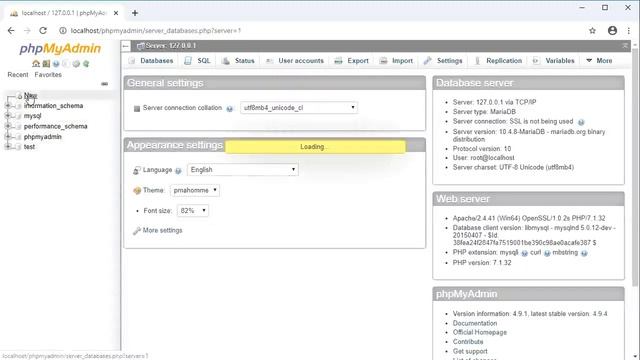Screen dimensions: 640x360
Task: Click the wrench icon beside More settings
Action: pyautogui.click(x=137, y=231)
